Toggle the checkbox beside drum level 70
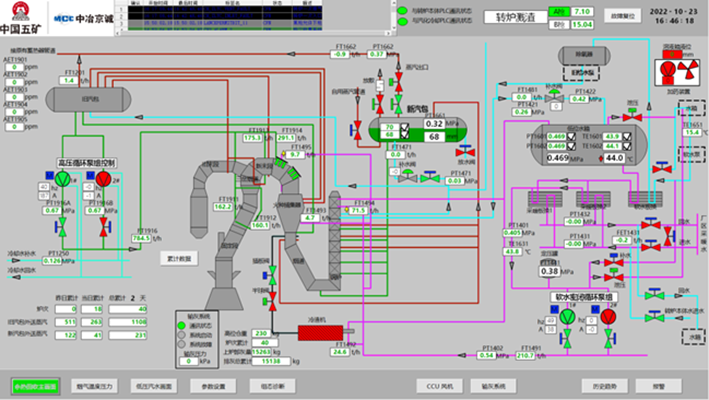Image resolution: width=709 pixels, height=400 pixels. 405,127
